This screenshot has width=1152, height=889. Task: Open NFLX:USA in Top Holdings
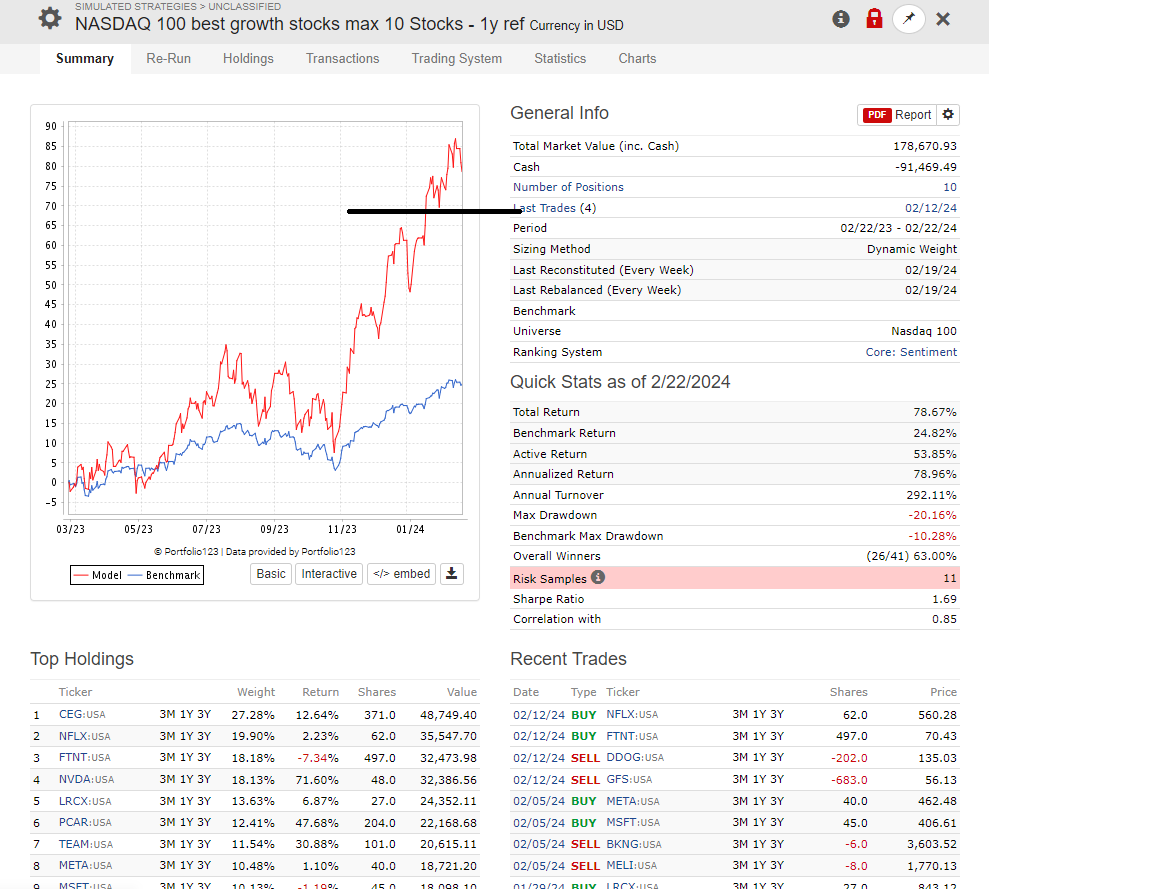(84, 736)
